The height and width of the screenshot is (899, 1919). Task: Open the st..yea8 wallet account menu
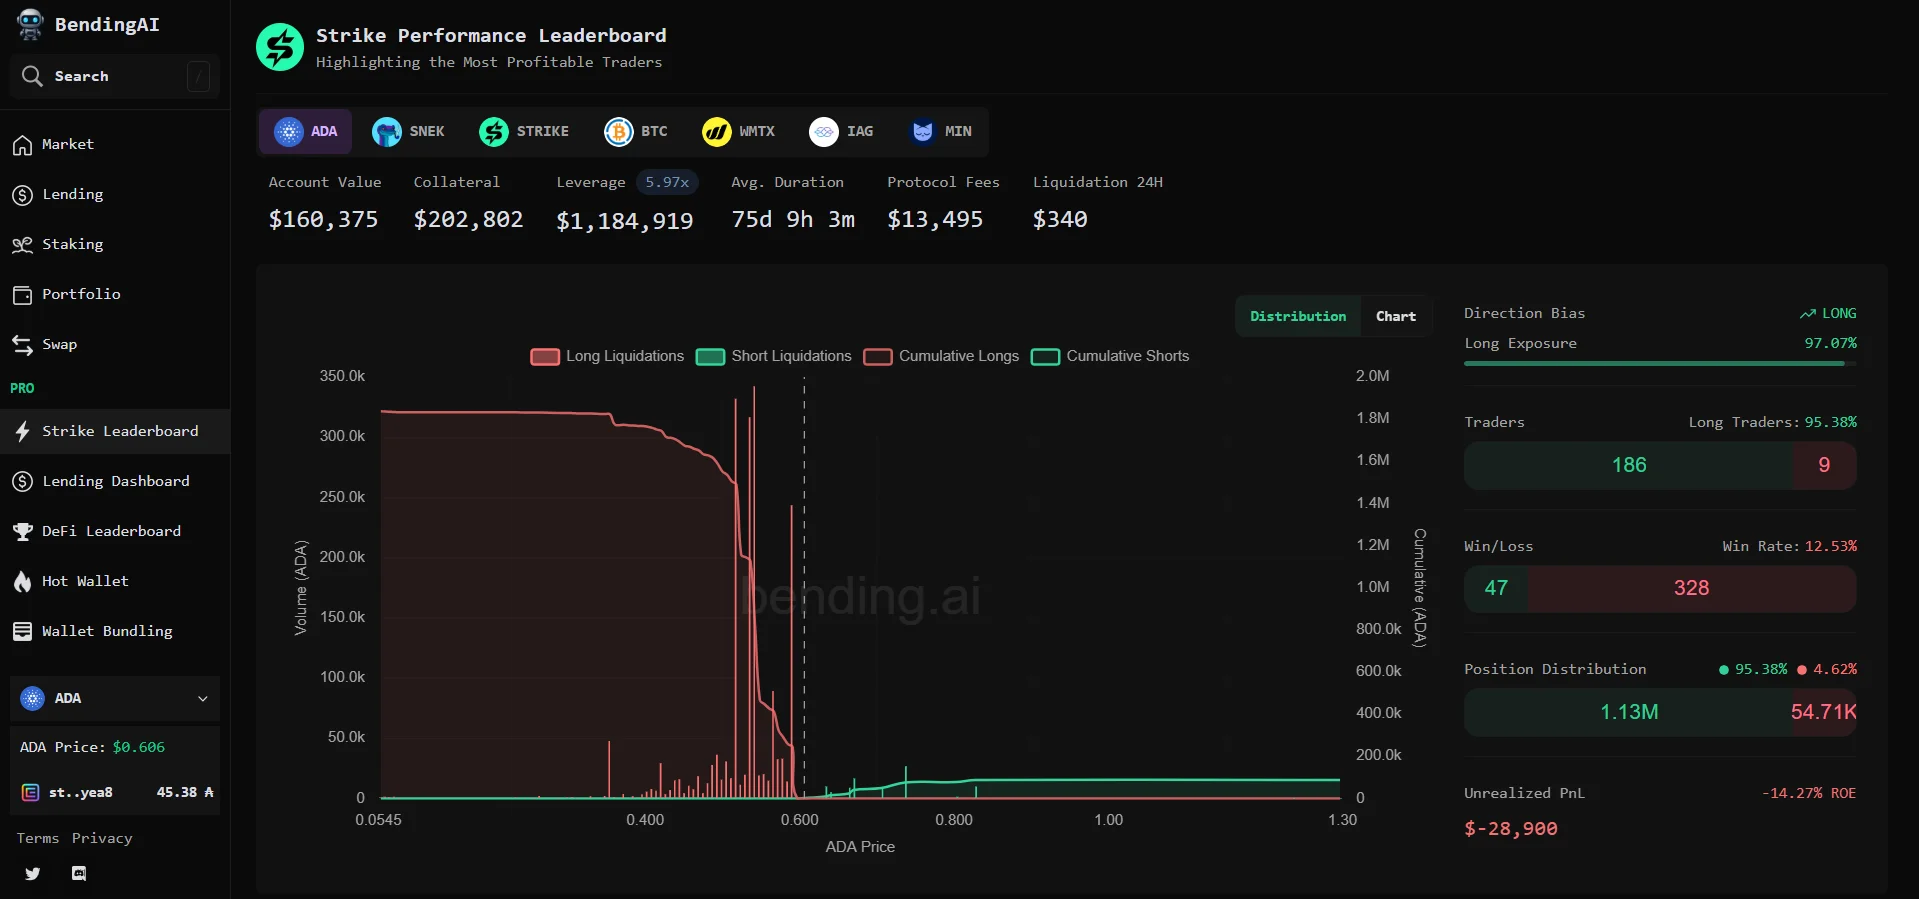pyautogui.click(x=115, y=792)
